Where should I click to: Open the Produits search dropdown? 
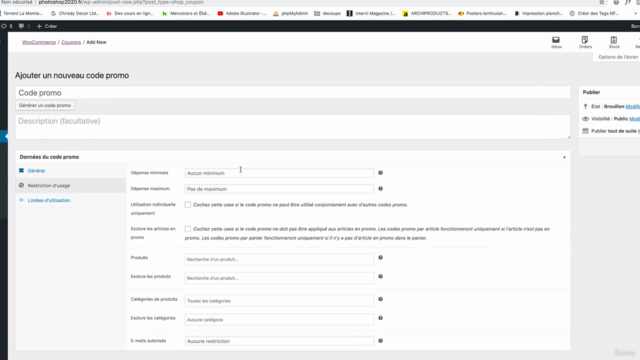279,259
